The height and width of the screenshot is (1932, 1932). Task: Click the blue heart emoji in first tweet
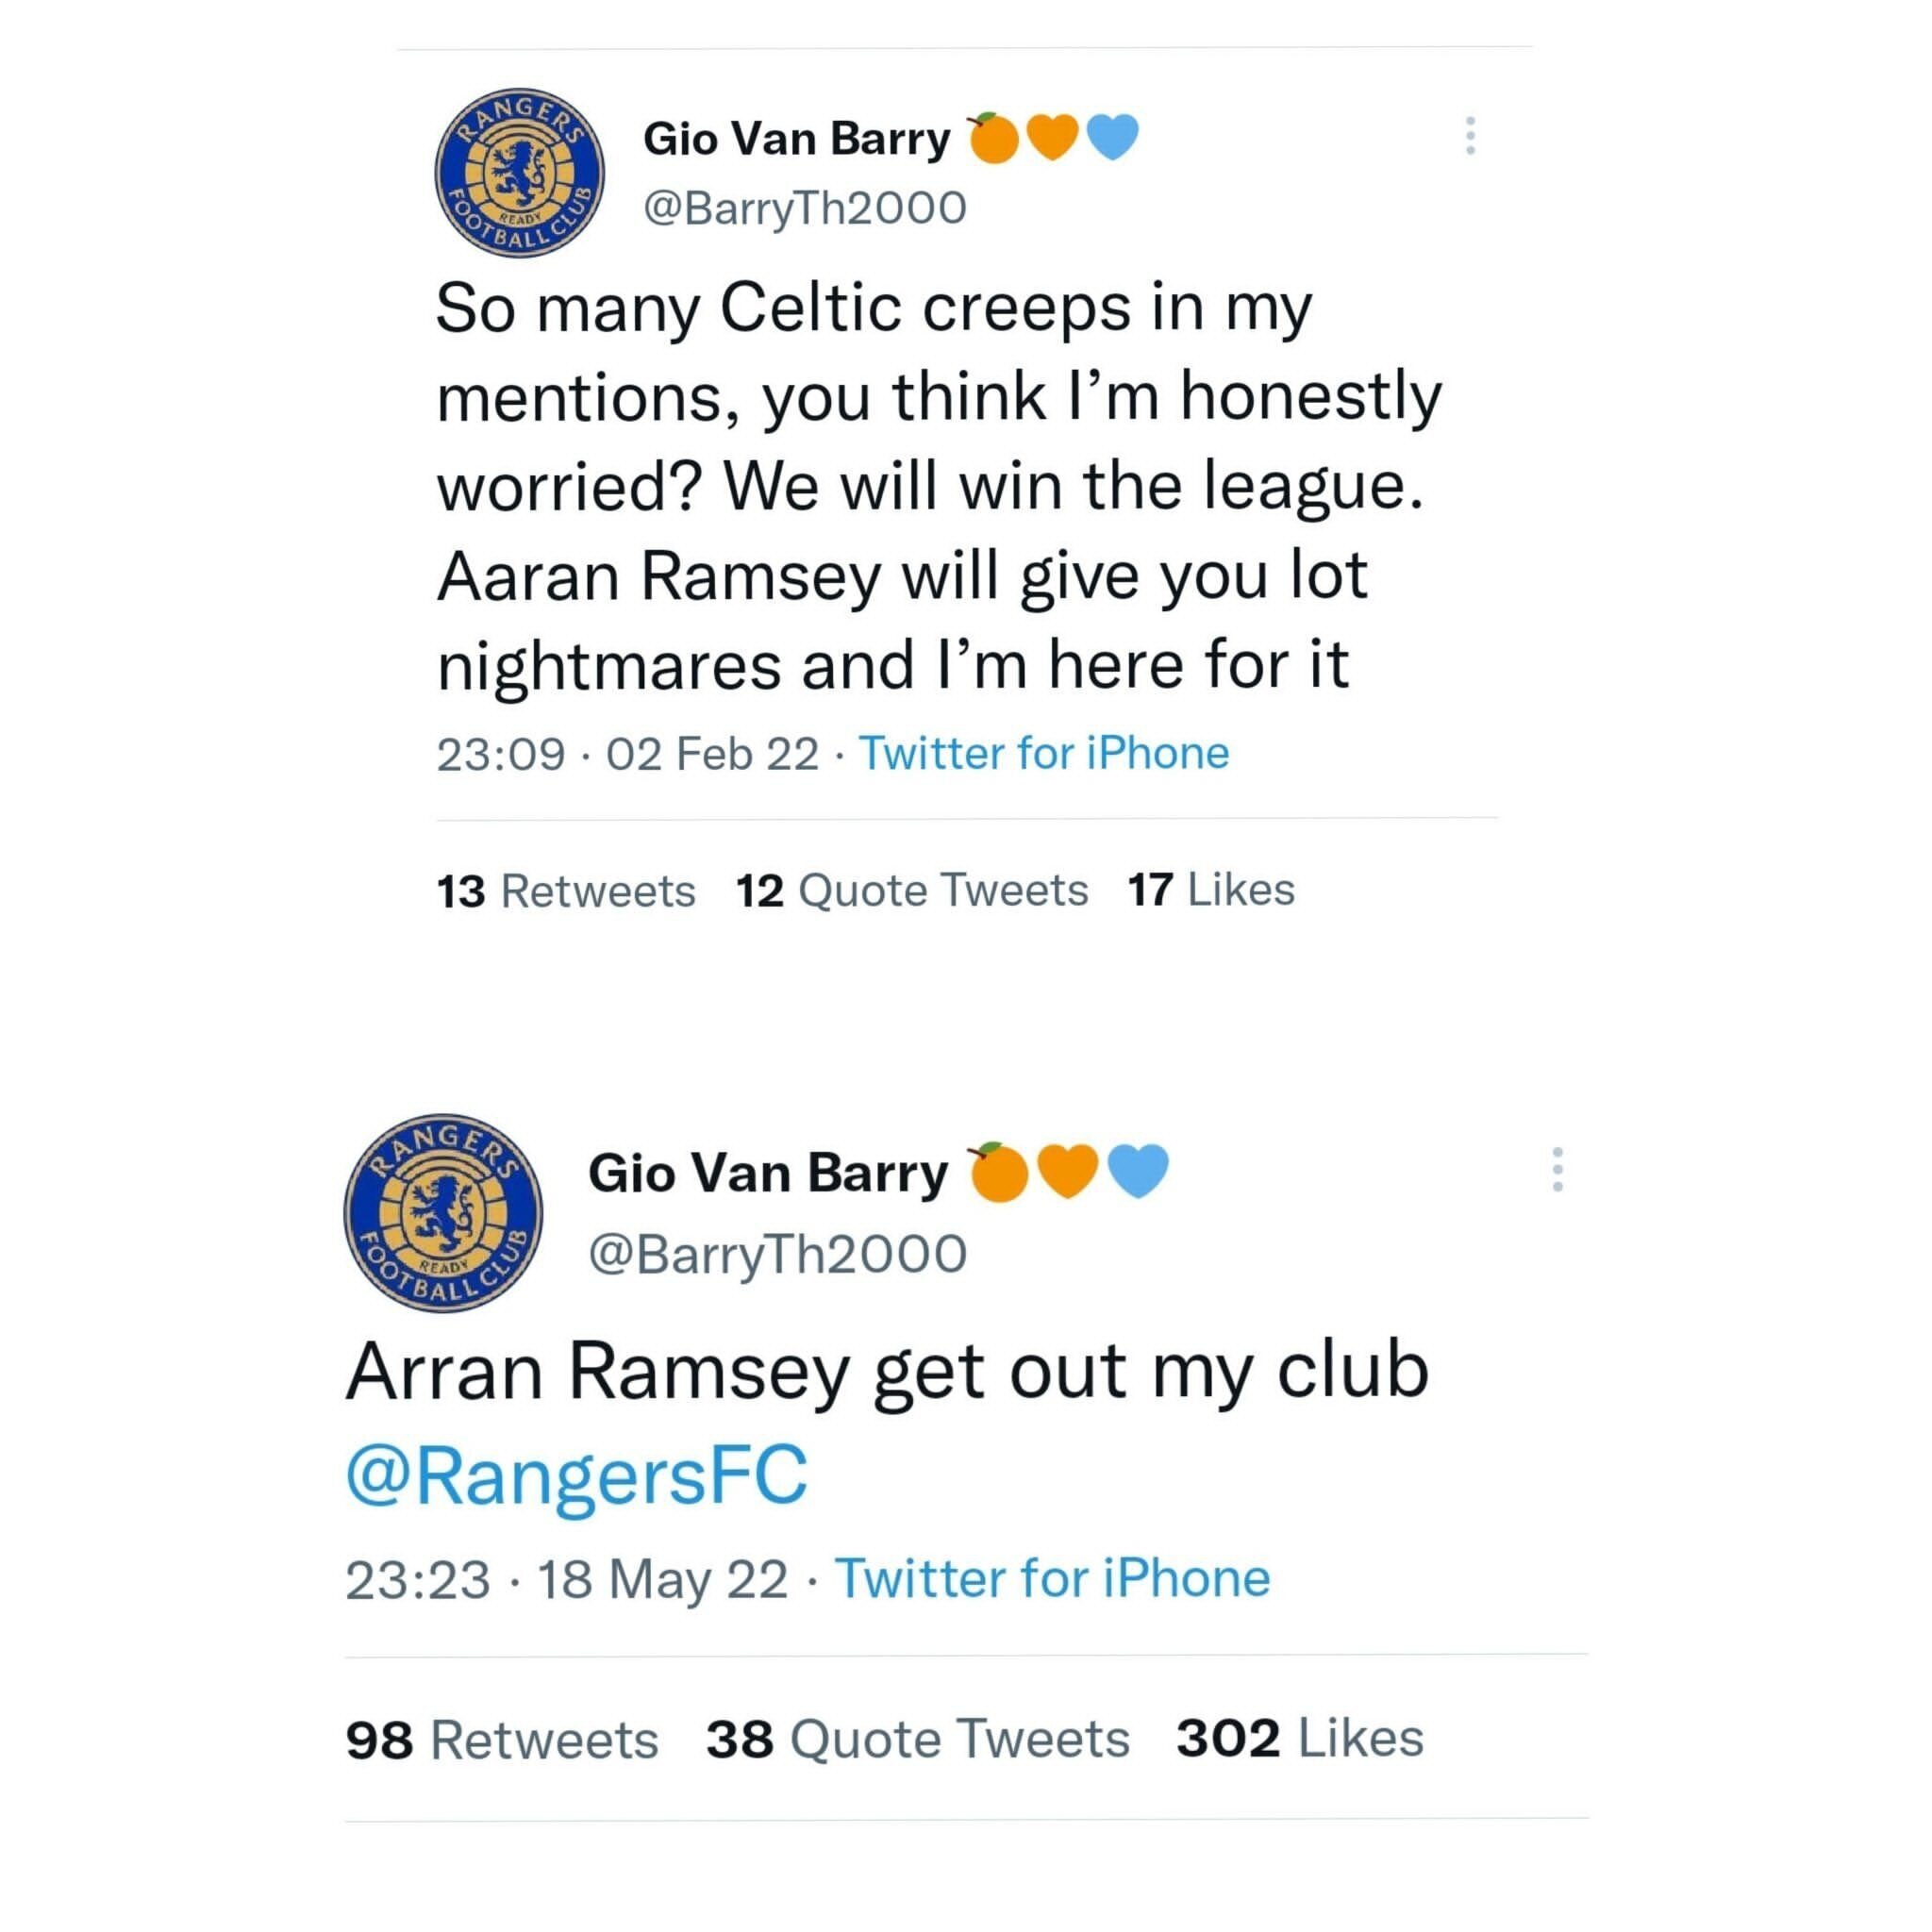[1112, 137]
